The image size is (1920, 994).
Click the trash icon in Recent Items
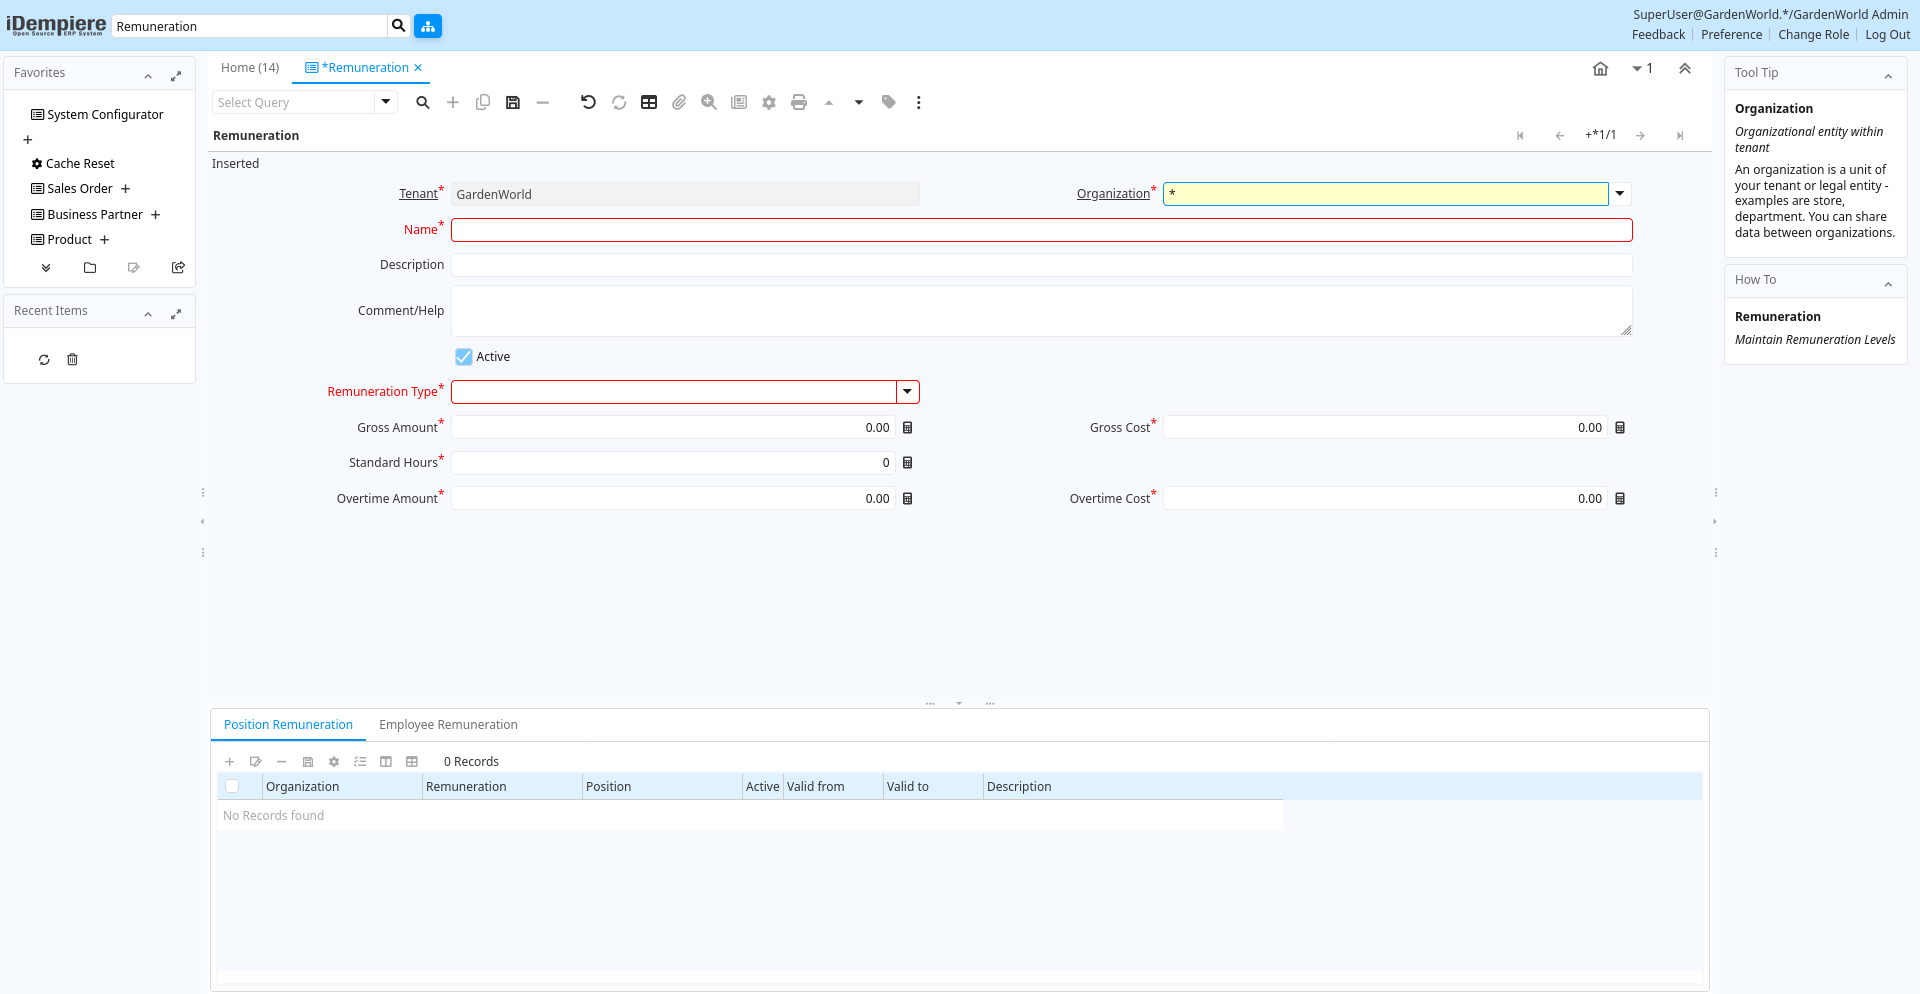coord(72,360)
